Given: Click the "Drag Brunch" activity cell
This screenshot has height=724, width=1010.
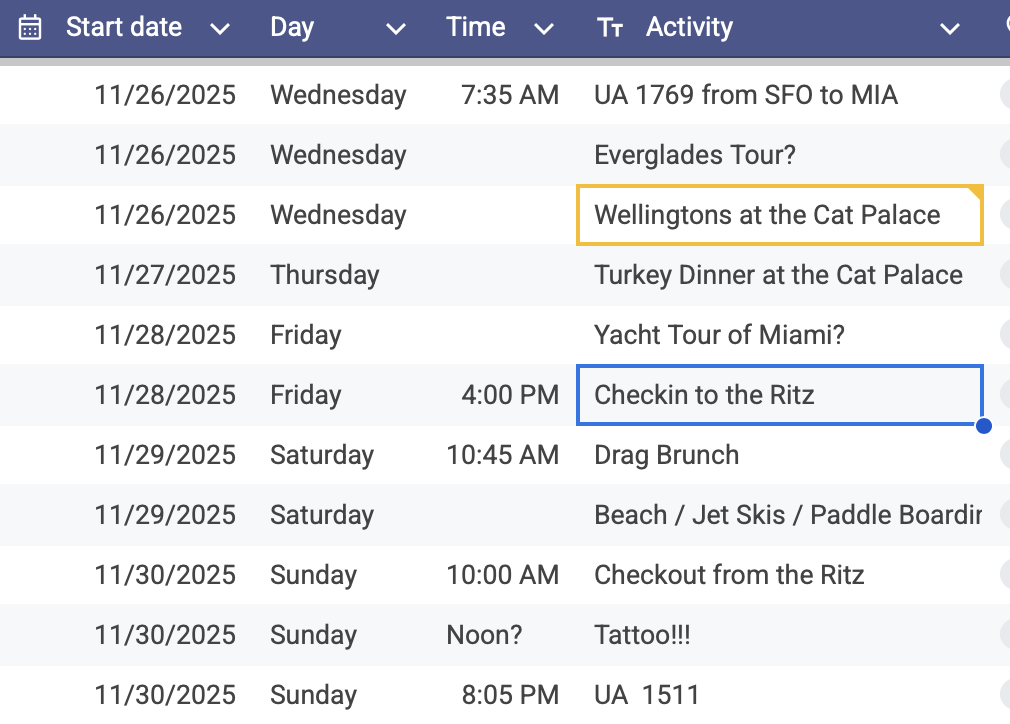Looking at the screenshot, I should click(x=667, y=456).
